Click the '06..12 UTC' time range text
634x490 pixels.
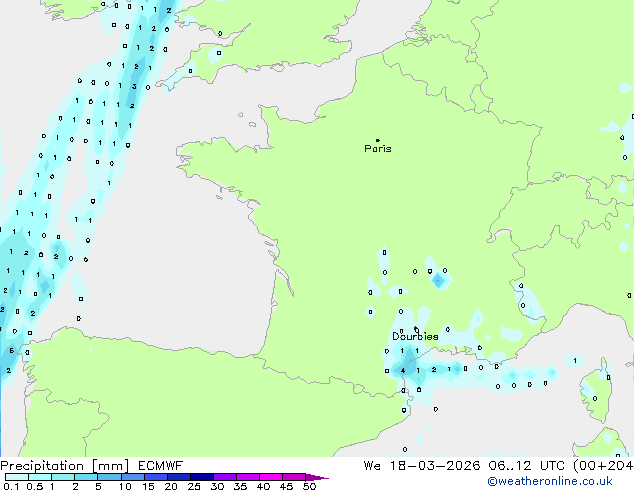tap(526, 466)
